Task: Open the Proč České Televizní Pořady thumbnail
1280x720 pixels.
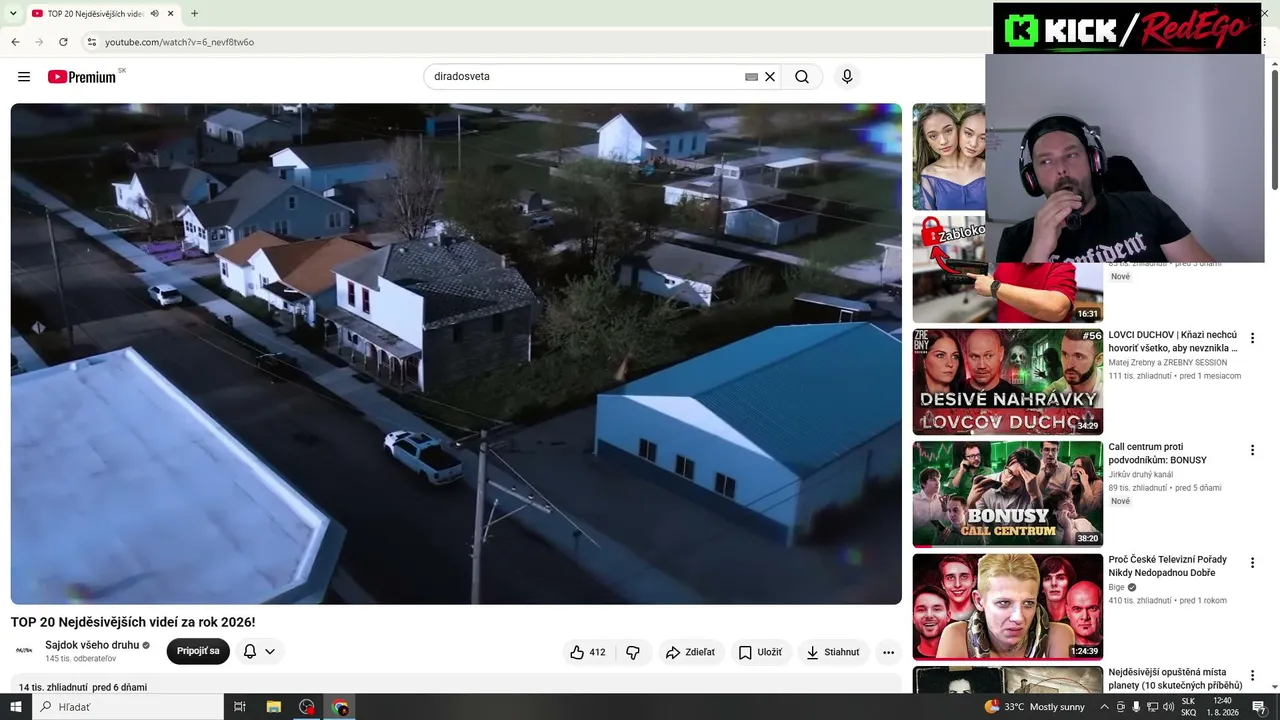Action: coord(1007,607)
